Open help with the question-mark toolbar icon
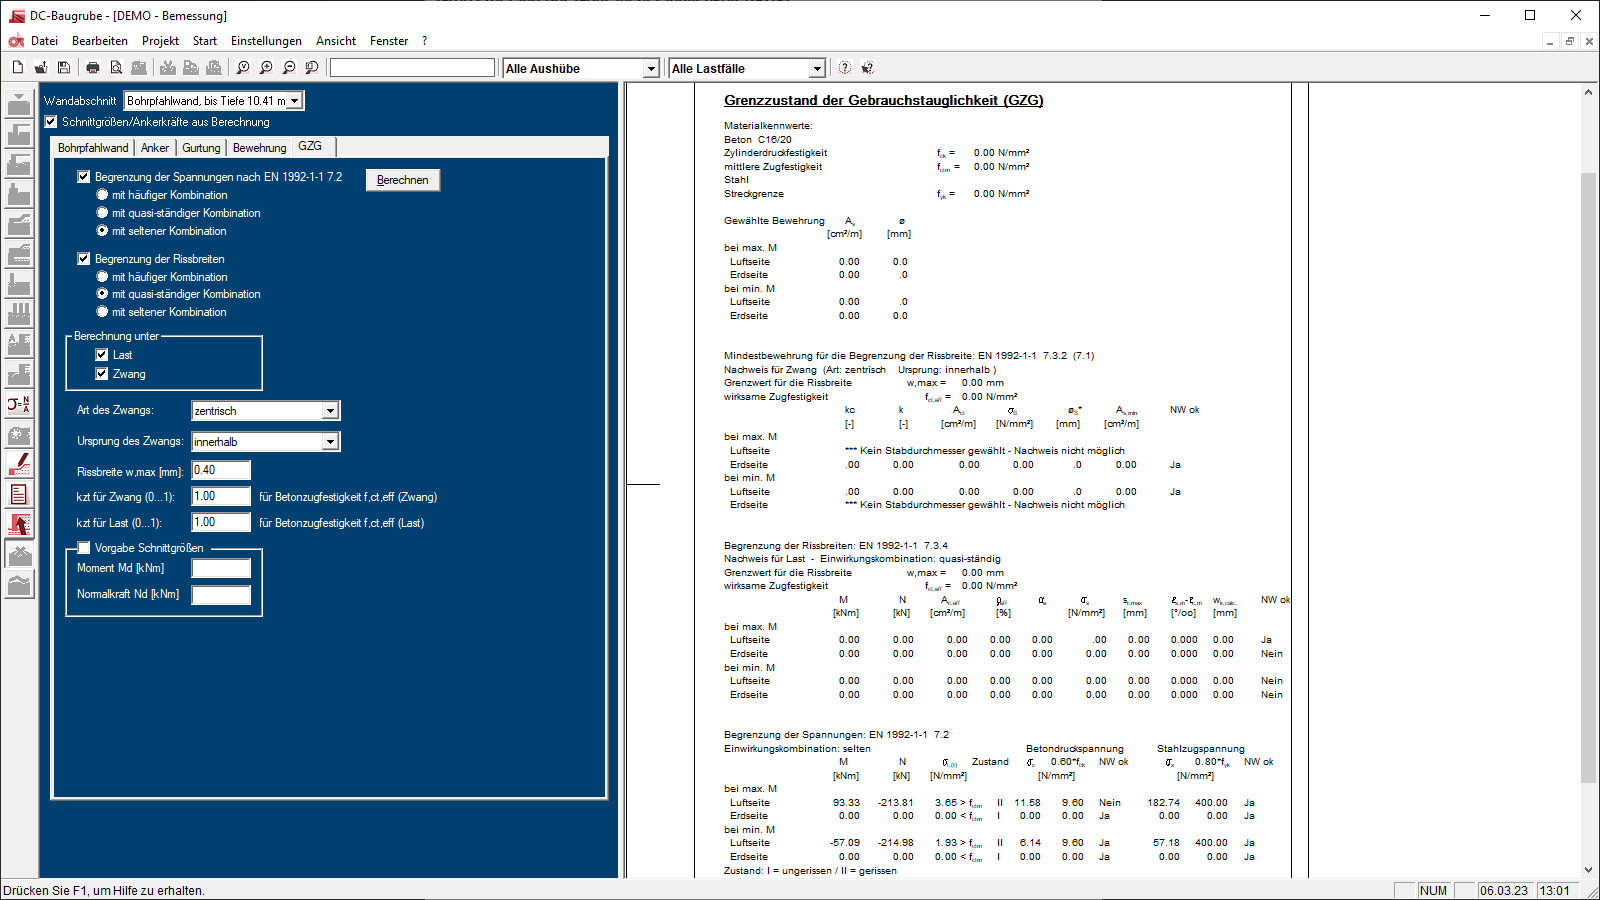 (845, 68)
